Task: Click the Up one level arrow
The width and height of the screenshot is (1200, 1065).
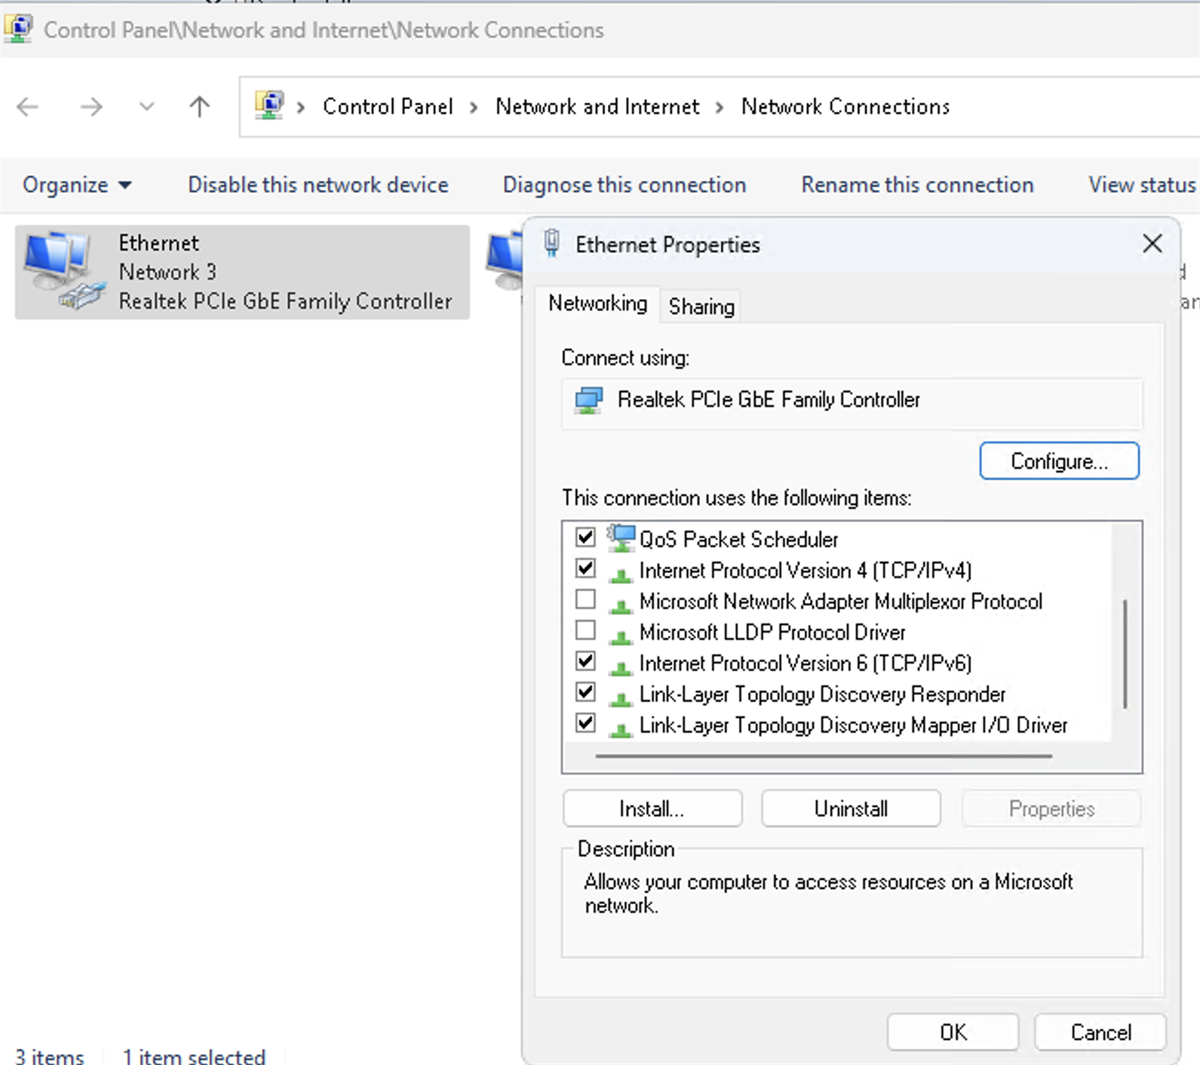Action: (200, 107)
